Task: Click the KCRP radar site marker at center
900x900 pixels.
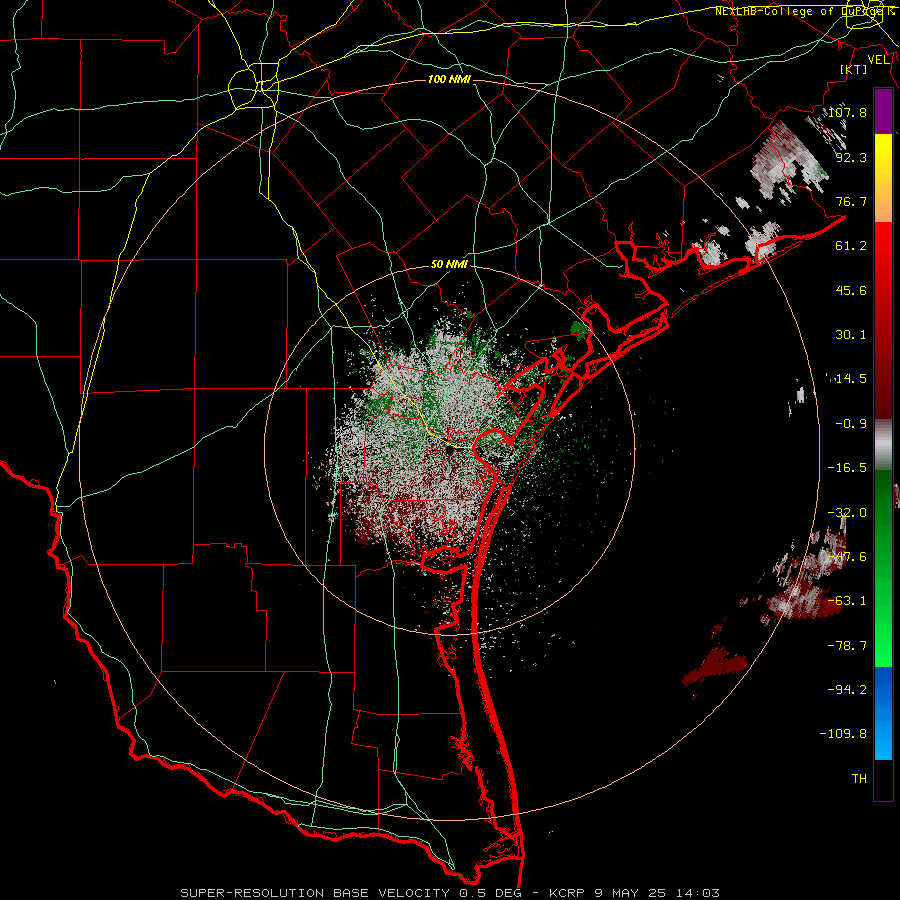Action: (x=449, y=451)
